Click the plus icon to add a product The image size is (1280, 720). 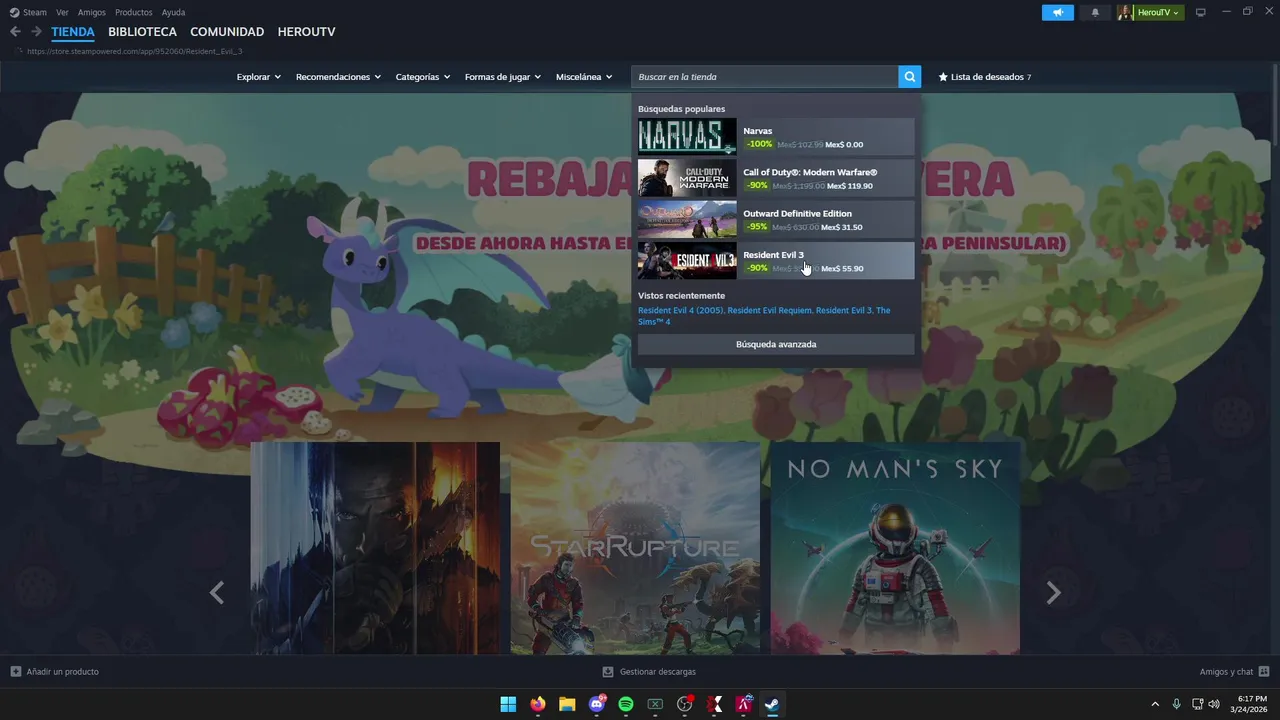point(15,672)
